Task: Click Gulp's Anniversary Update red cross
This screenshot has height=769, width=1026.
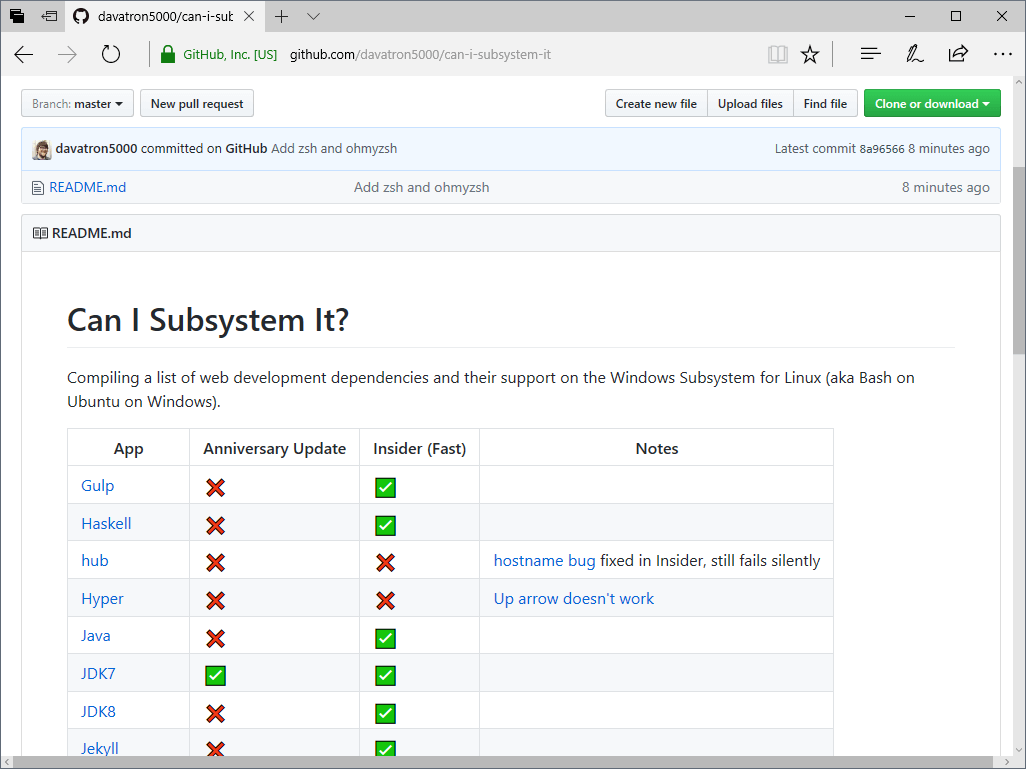Action: coord(215,487)
